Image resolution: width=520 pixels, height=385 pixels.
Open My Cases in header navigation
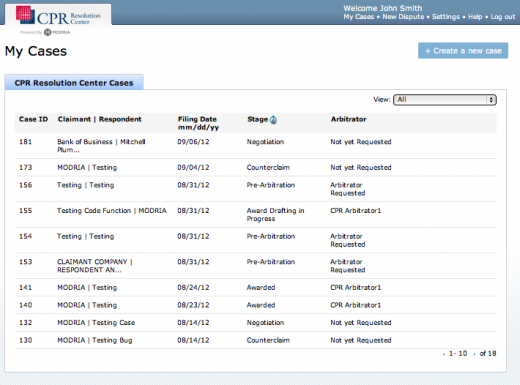pos(359,17)
